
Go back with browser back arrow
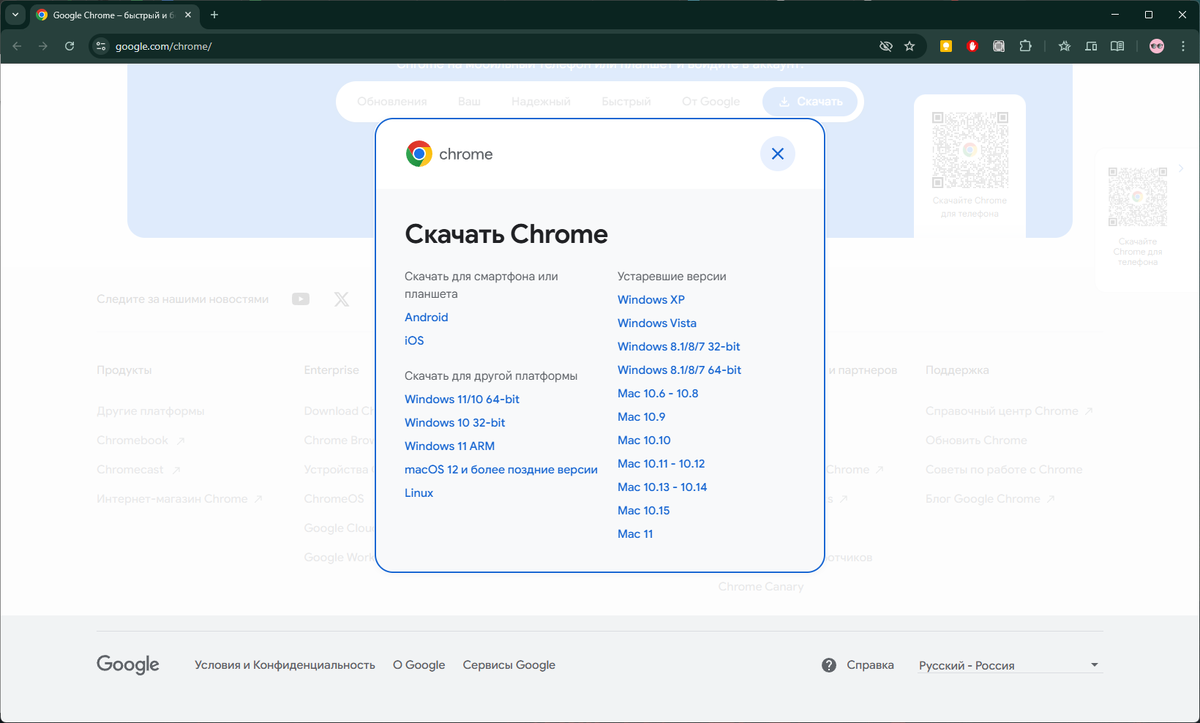pyautogui.click(x=16, y=46)
